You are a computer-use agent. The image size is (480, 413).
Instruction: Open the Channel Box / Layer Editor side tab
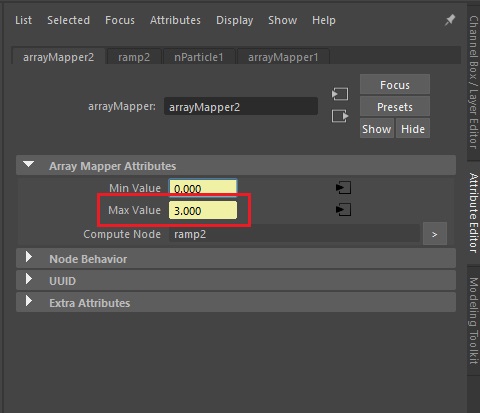pyautogui.click(x=473, y=82)
